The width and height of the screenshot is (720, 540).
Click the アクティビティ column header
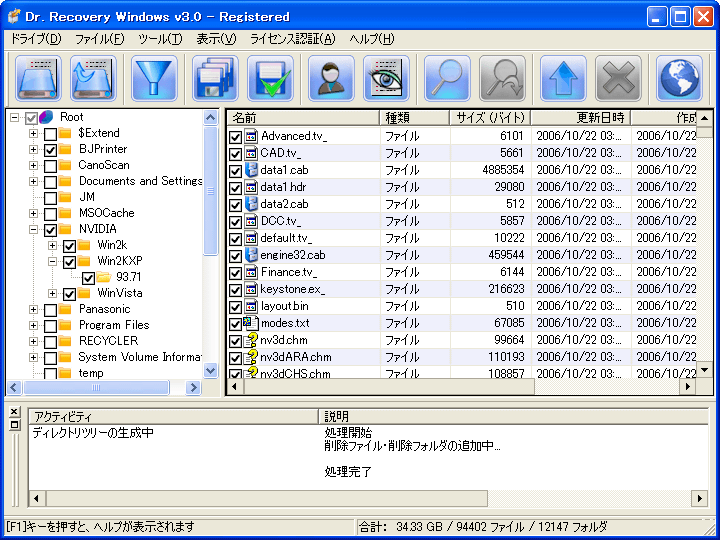tap(174, 416)
